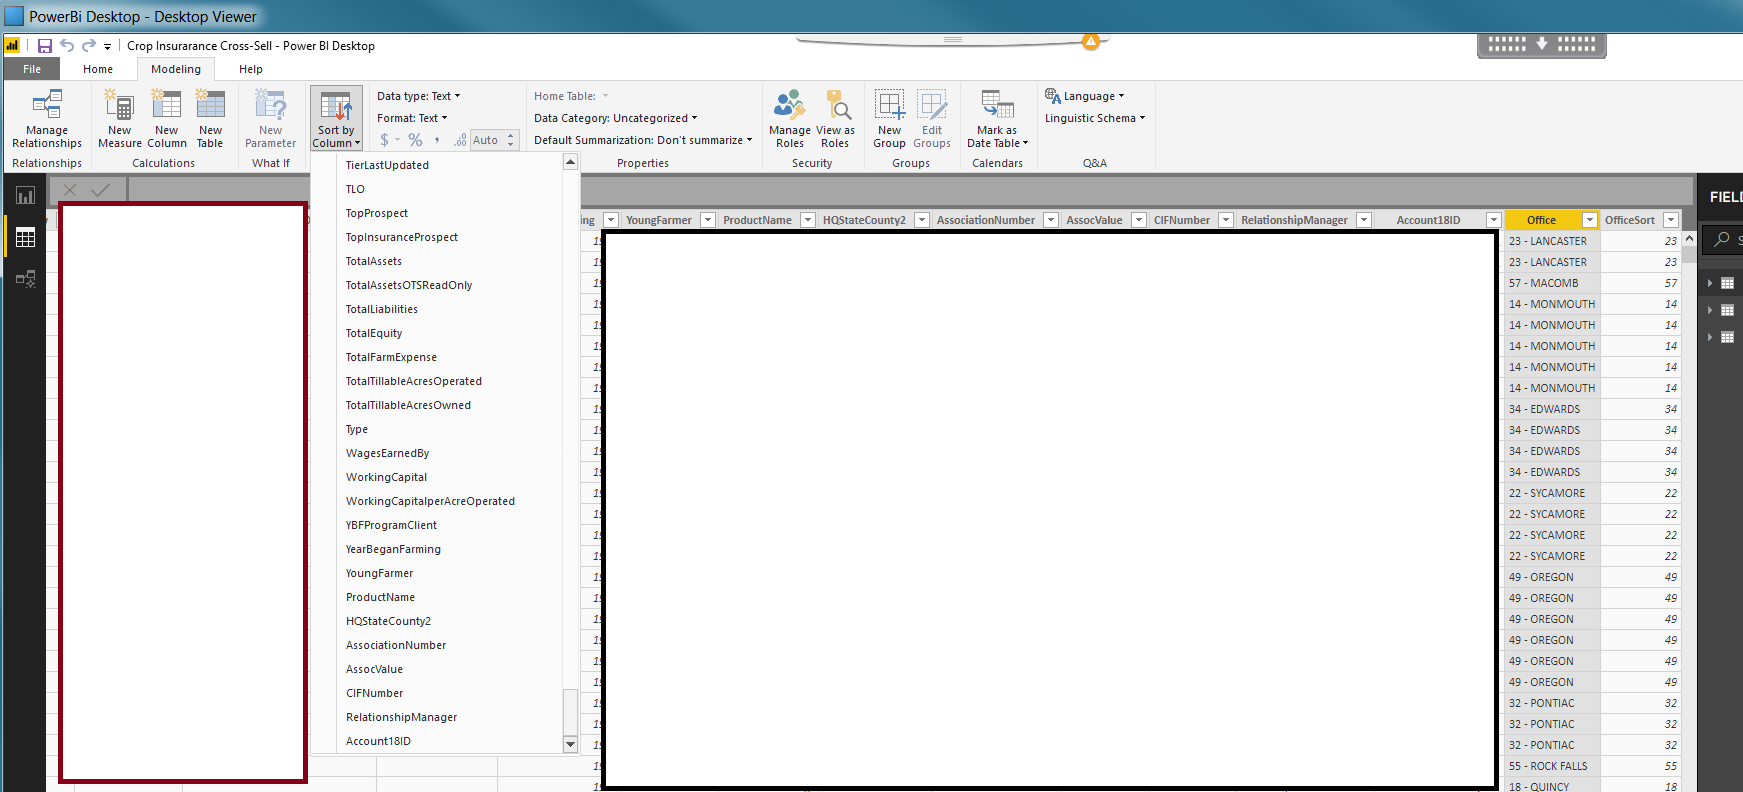Apply percentage format

click(415, 140)
